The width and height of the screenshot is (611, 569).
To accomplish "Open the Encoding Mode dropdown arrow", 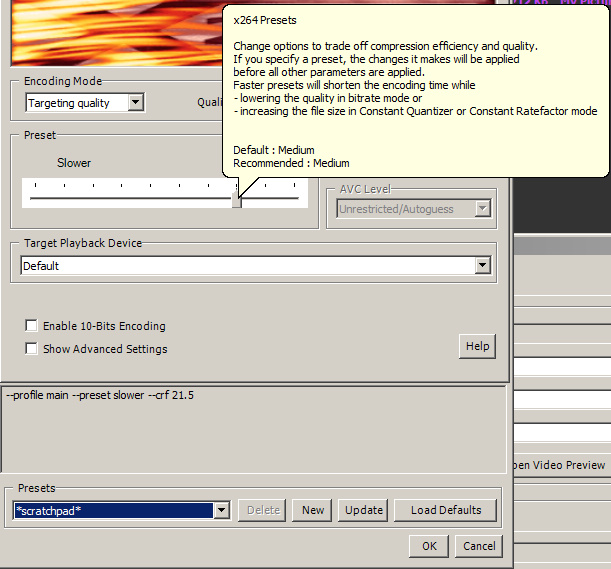I will coord(135,102).
